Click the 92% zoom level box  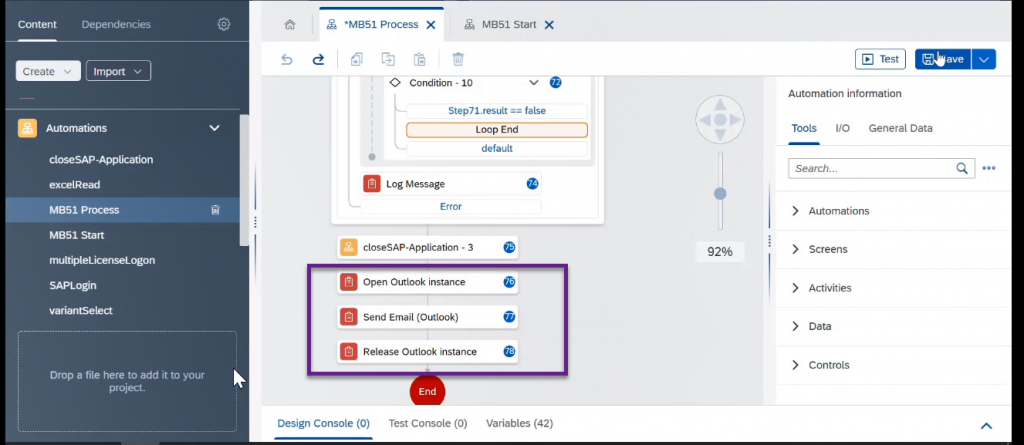(x=720, y=252)
